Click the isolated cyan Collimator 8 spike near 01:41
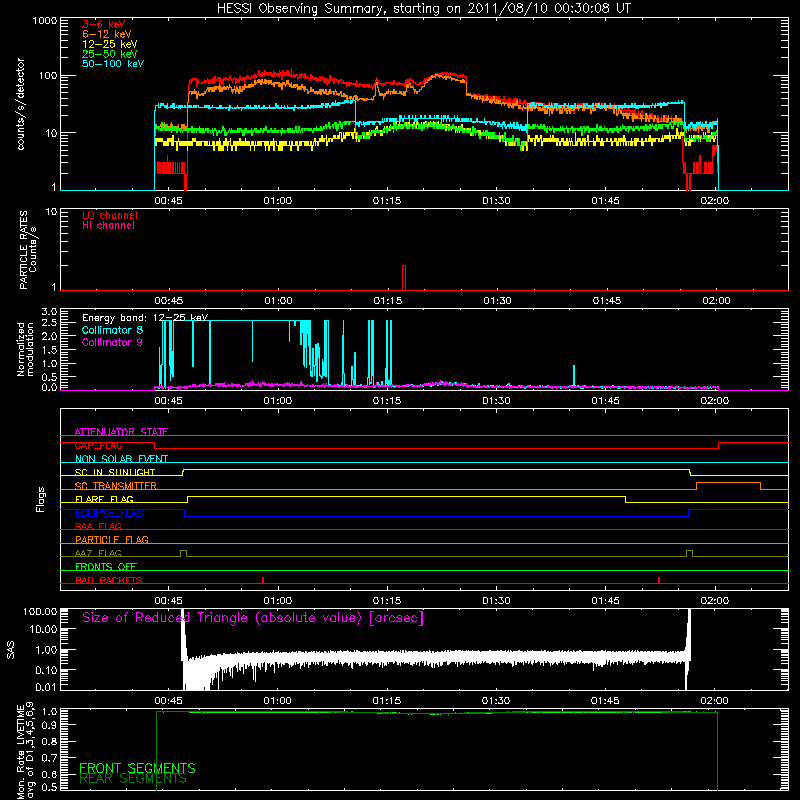The height and width of the screenshot is (800, 800). coord(574,376)
